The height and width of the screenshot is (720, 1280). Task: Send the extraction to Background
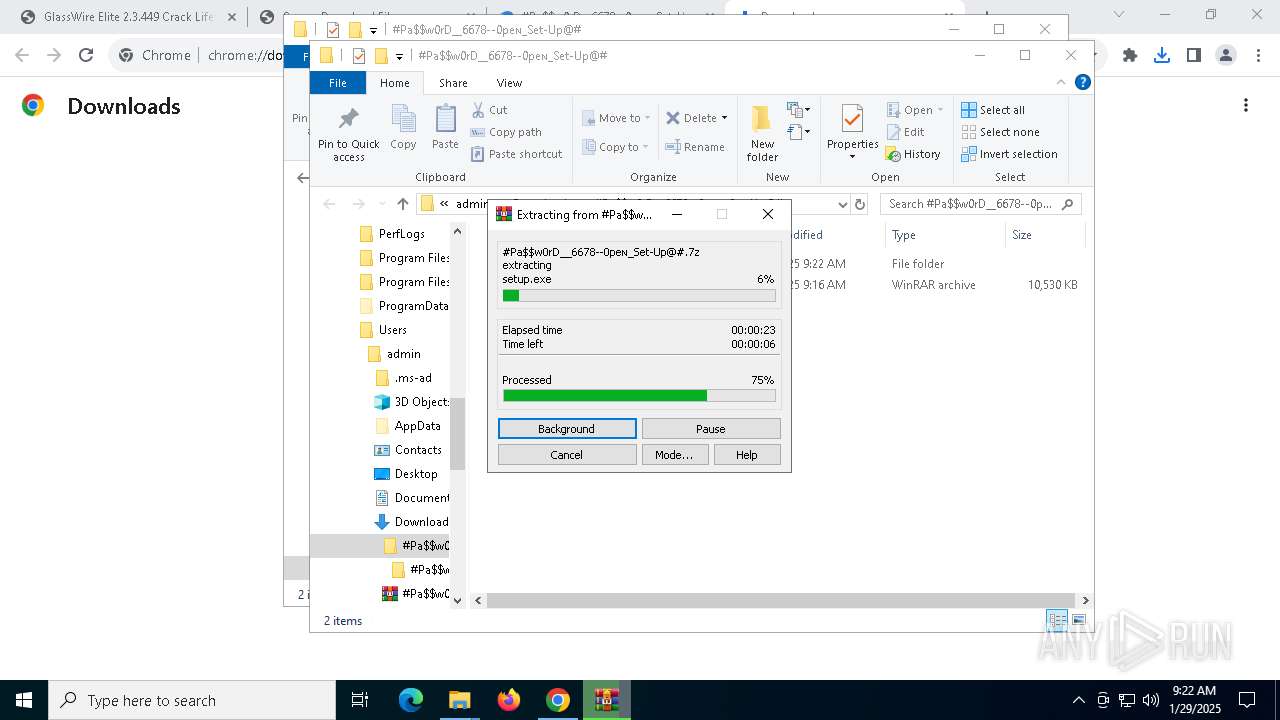click(567, 428)
